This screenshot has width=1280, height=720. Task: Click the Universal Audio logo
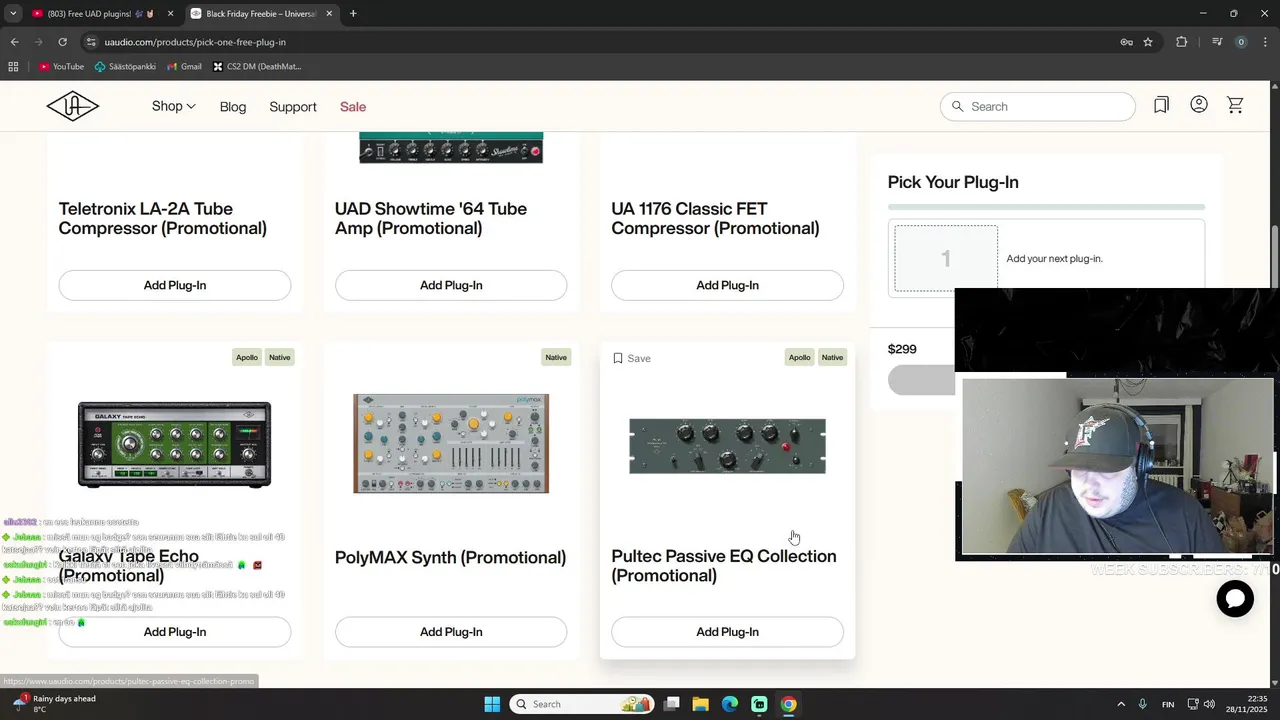pyautogui.click(x=72, y=106)
